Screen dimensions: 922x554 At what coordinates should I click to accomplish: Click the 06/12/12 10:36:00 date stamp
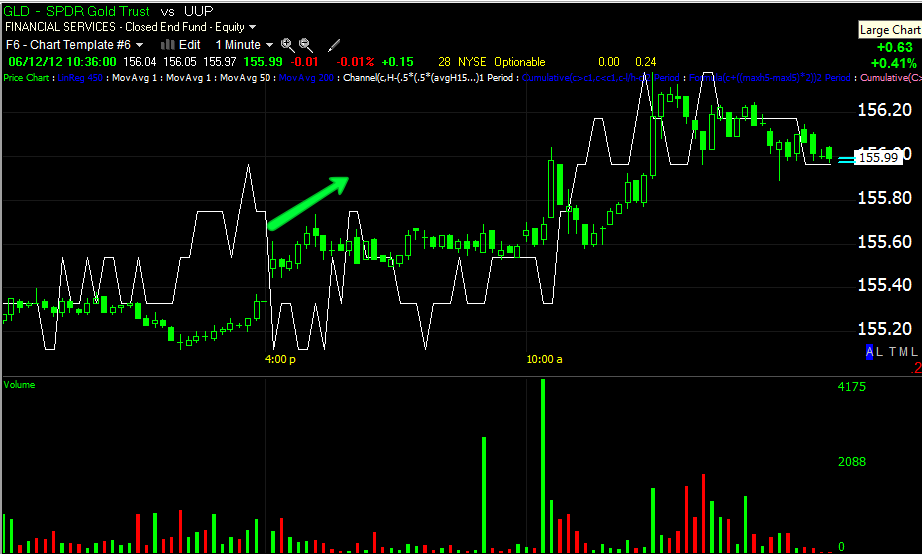pos(62,62)
